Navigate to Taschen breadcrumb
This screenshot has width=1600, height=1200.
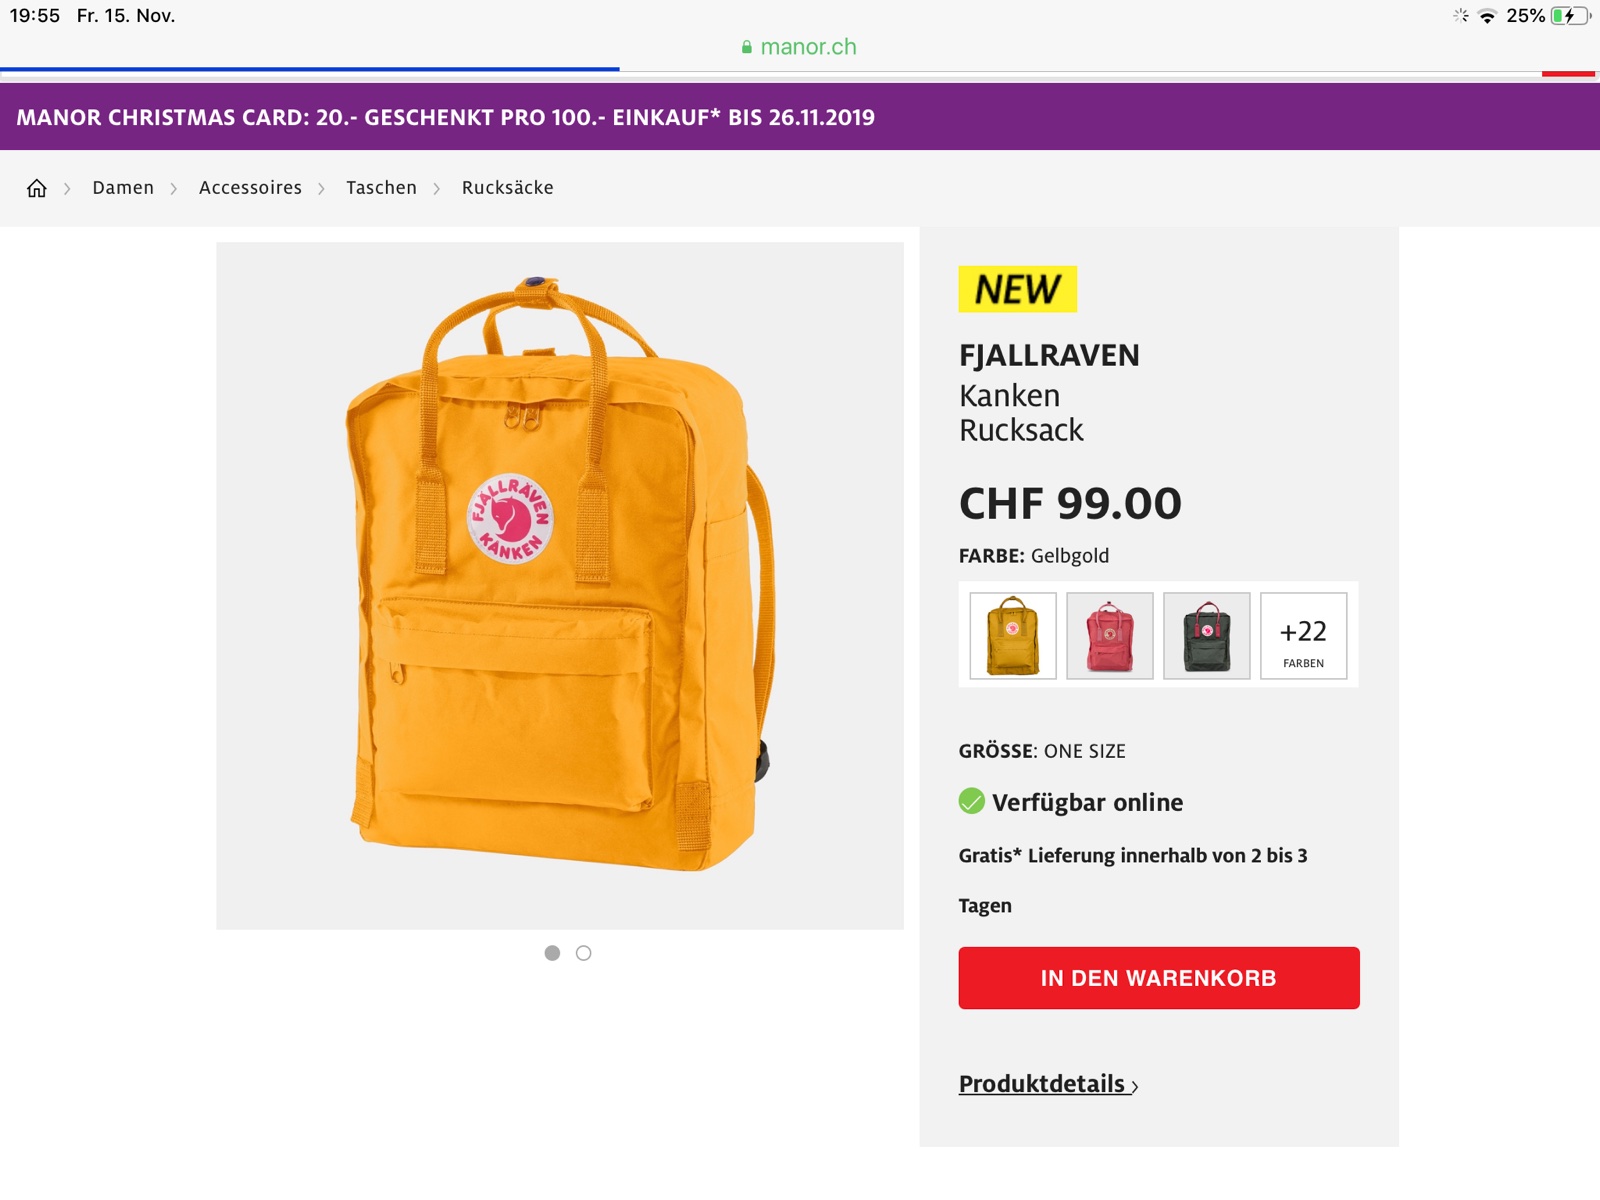[x=381, y=188]
